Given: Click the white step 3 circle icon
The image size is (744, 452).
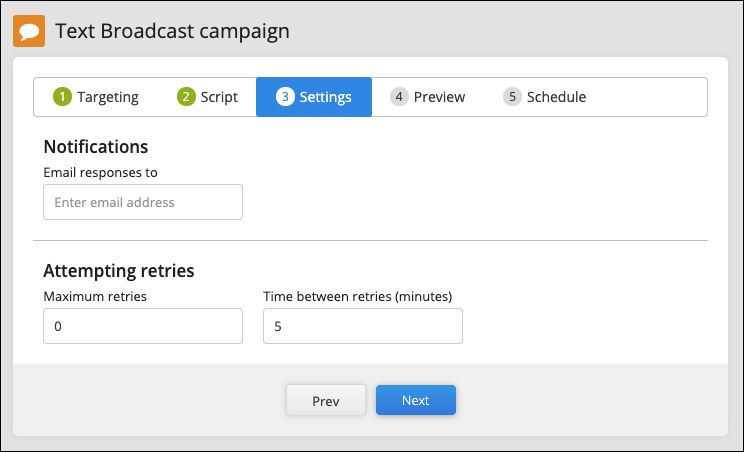Looking at the screenshot, I should [x=285, y=97].
